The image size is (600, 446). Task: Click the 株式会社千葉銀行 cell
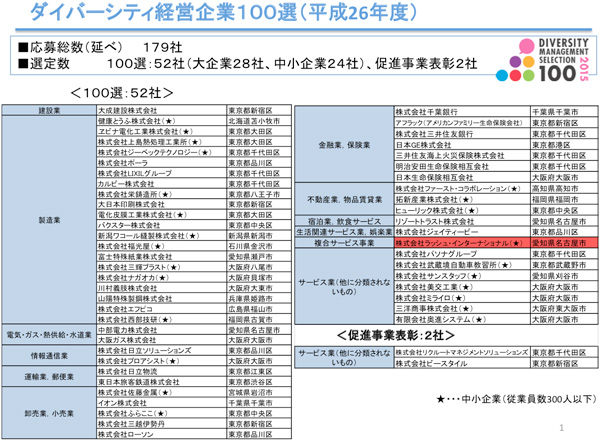462,112
